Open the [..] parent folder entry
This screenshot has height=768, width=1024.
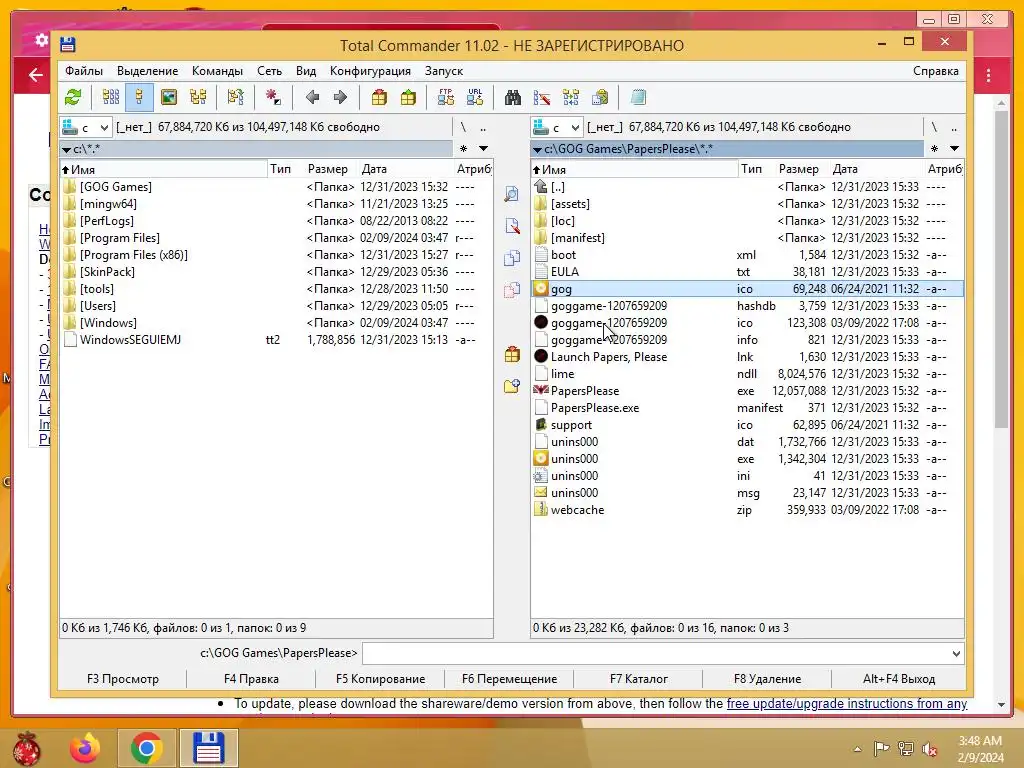pos(748,187)
